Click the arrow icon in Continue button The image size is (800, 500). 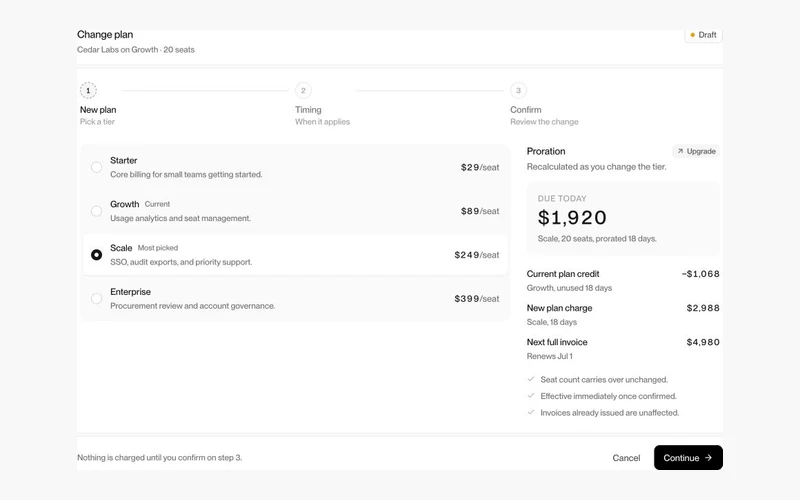(708, 458)
